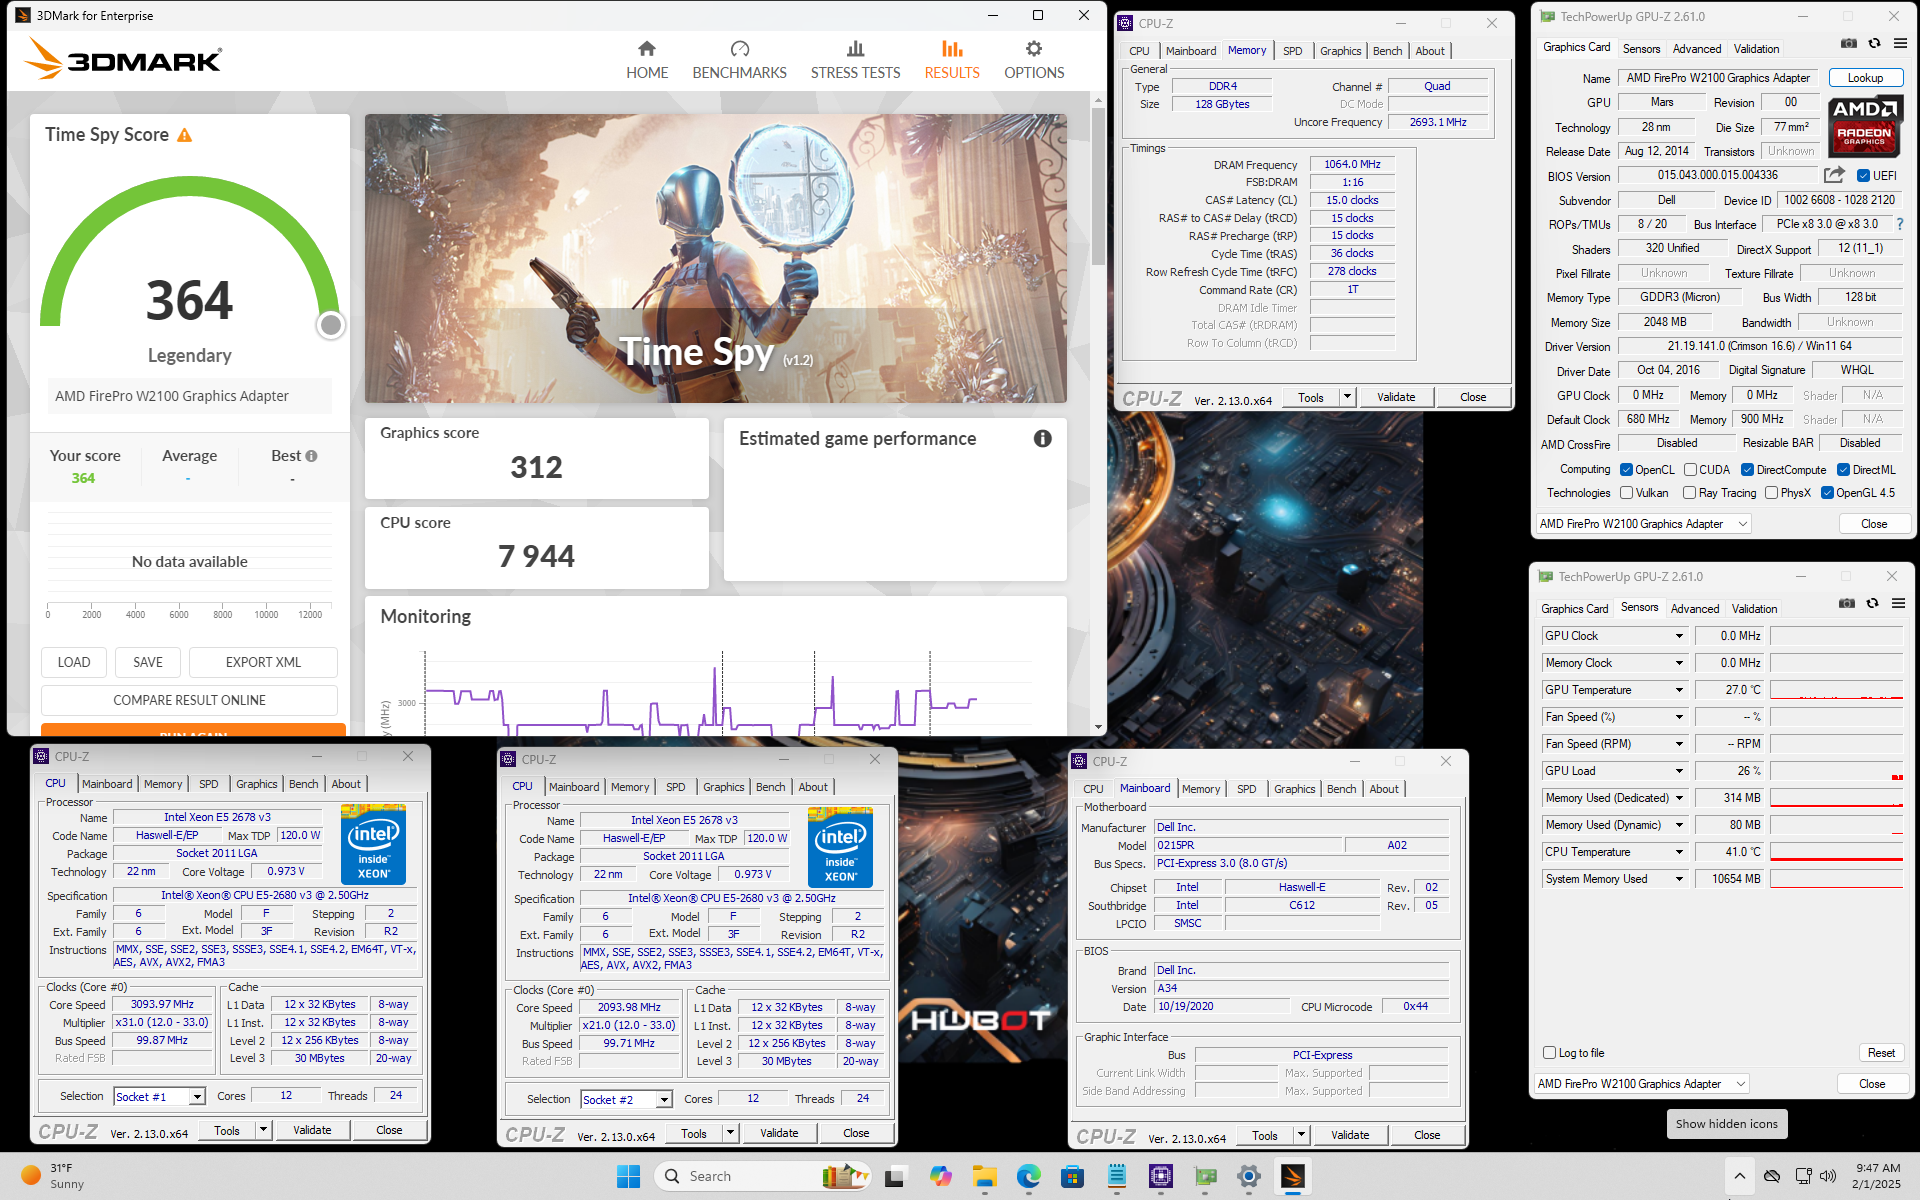
Task: Click volume speaker icon in system tray
Action: (x=1828, y=1176)
